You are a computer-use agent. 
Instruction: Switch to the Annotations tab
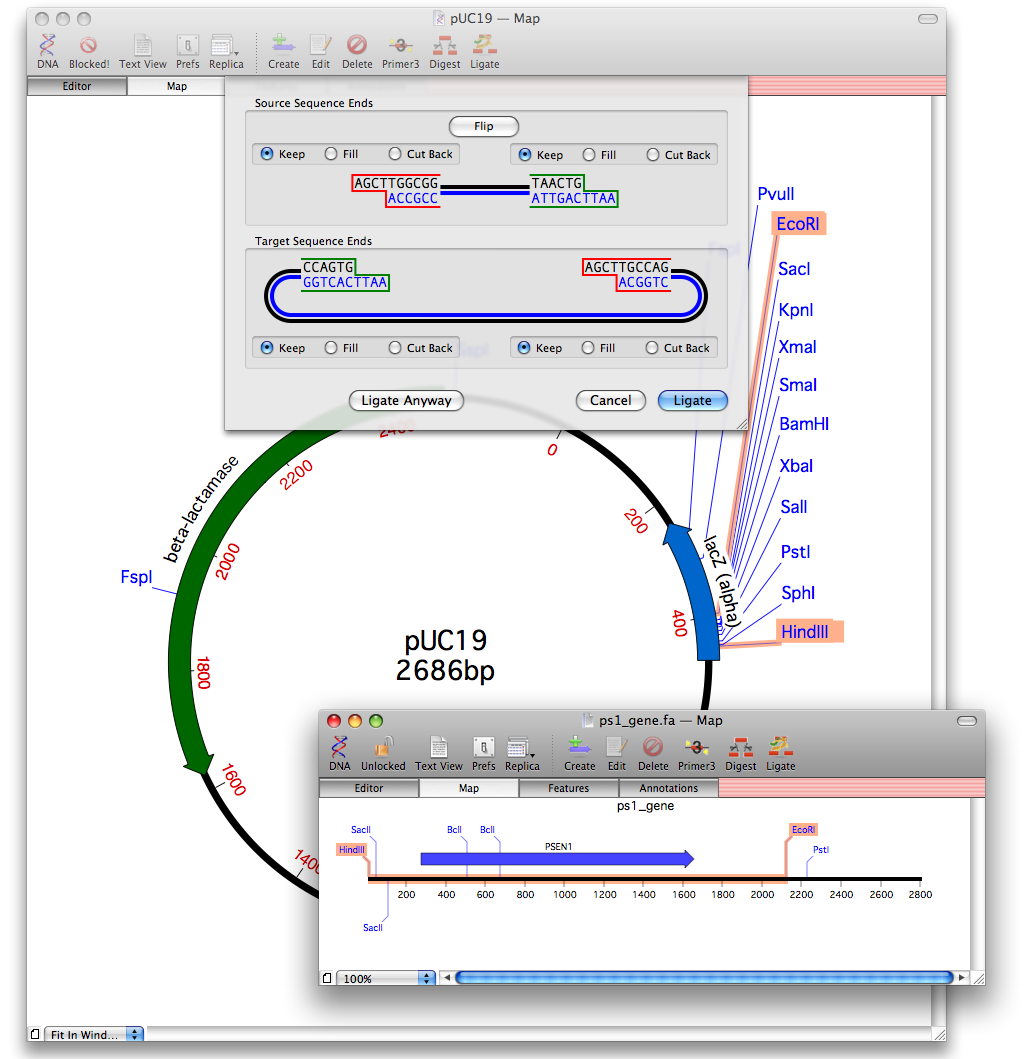[x=668, y=788]
